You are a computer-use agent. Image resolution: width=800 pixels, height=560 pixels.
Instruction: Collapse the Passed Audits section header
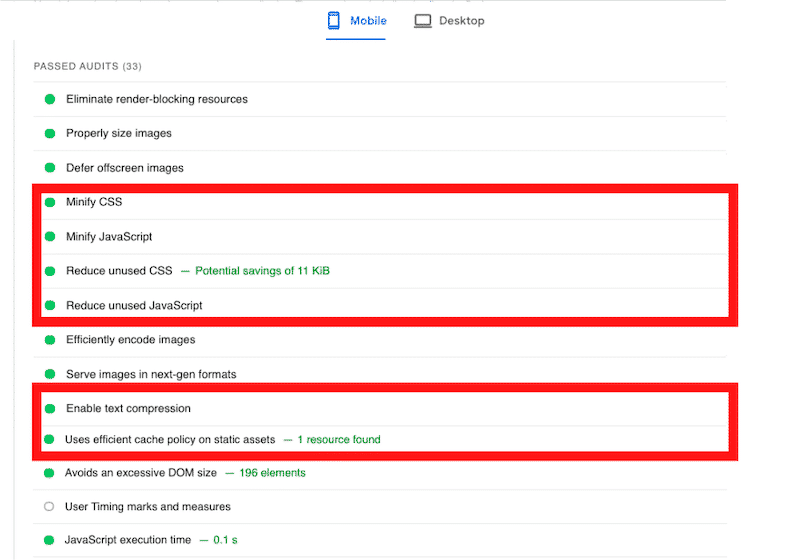(87, 67)
